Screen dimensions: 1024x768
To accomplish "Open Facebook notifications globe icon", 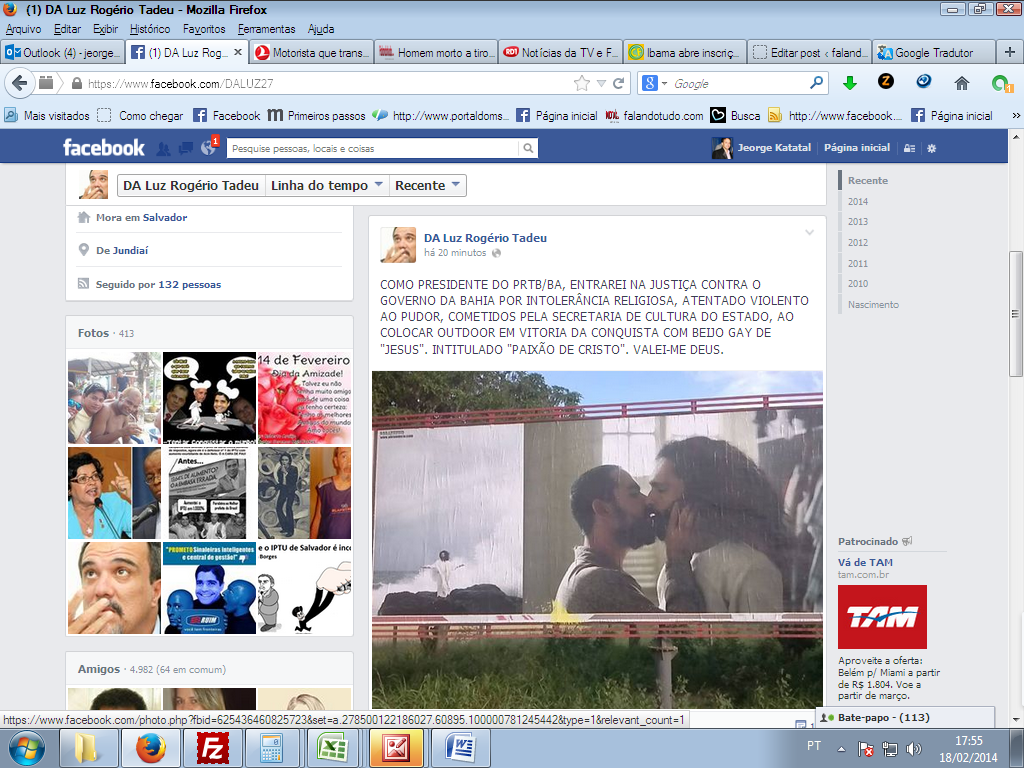I will [x=208, y=148].
